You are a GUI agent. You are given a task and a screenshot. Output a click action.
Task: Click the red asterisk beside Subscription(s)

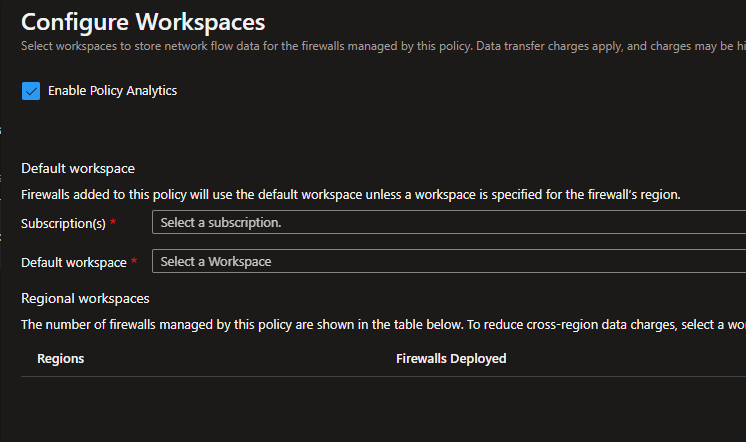(113, 222)
